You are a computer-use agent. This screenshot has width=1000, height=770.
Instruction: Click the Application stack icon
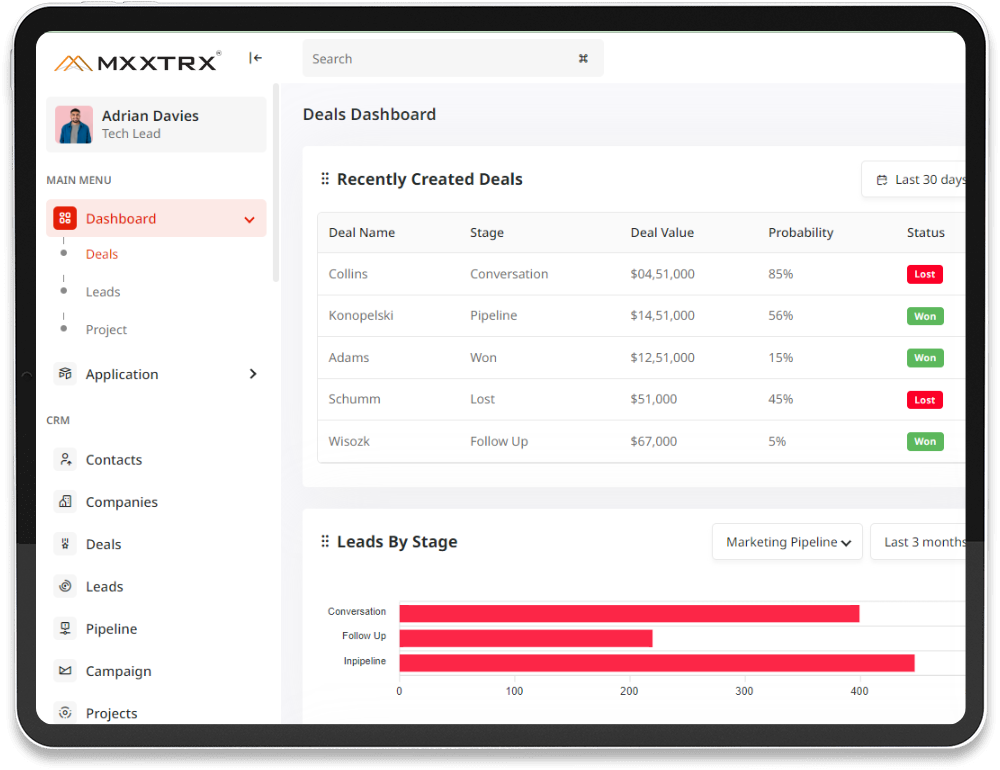click(65, 374)
